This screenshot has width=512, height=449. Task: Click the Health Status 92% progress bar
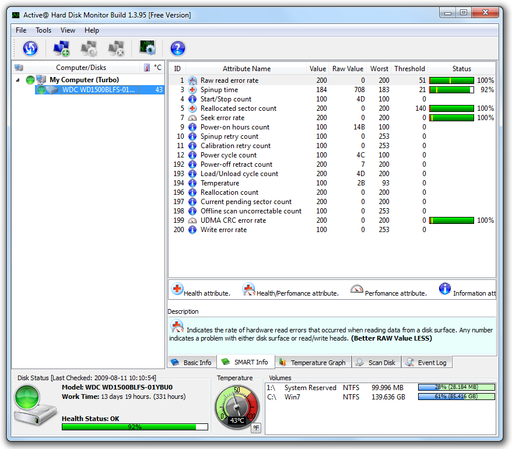(135, 427)
